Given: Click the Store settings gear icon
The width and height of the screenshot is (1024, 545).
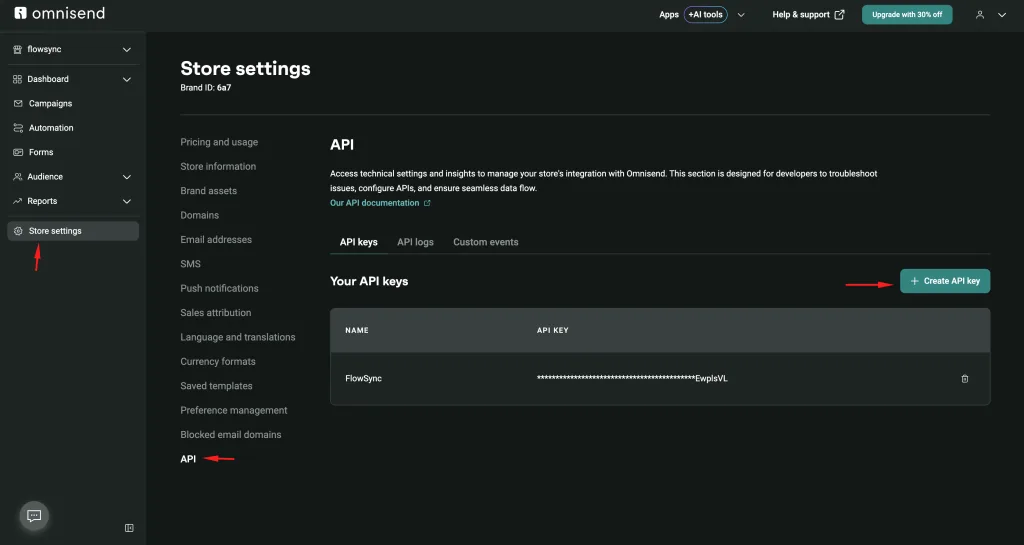Looking at the screenshot, I should pyautogui.click(x=18, y=231).
